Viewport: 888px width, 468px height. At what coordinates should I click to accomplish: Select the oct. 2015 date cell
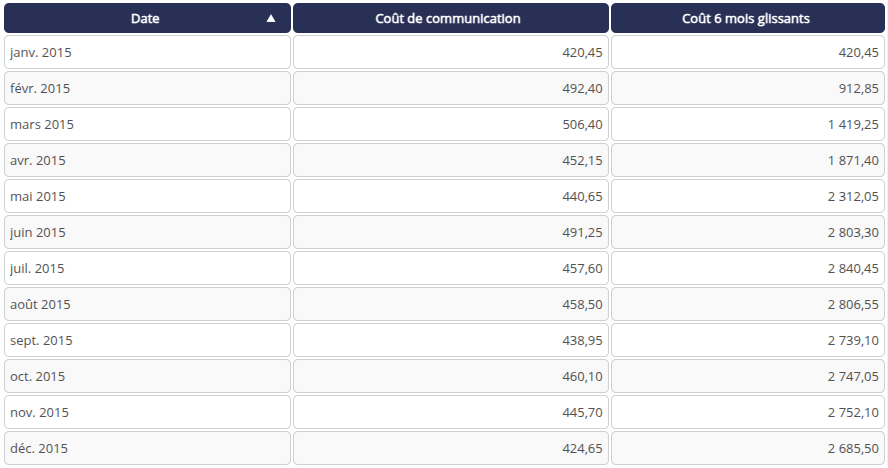pyautogui.click(x=147, y=376)
